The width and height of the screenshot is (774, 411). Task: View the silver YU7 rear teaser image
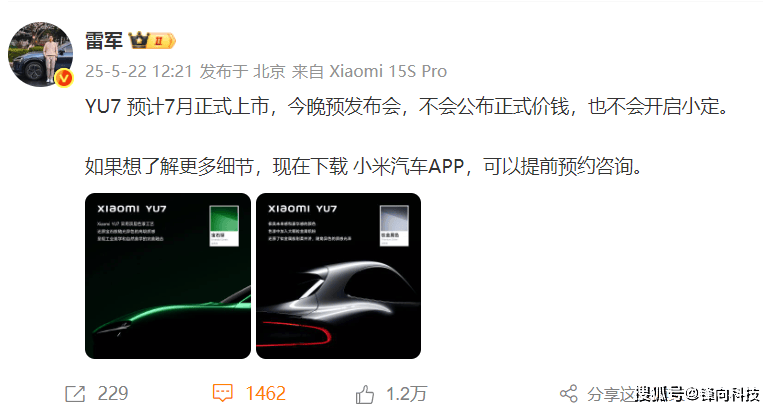pyautogui.click(x=338, y=276)
